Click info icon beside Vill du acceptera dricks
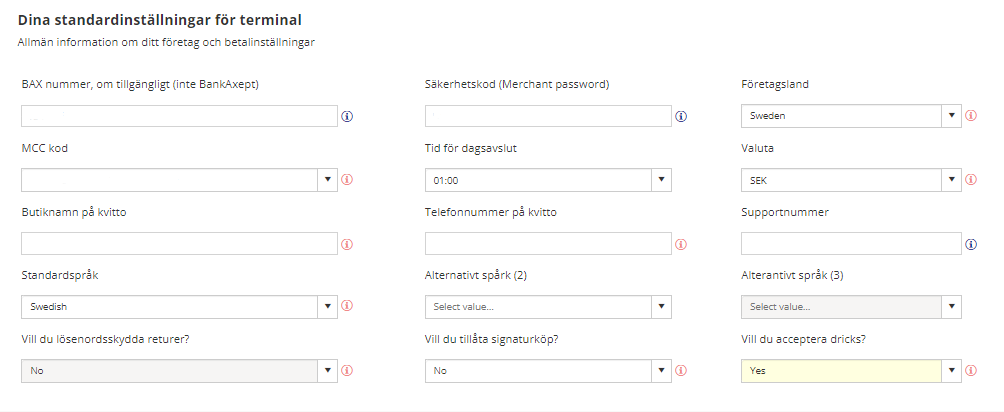Screen dimensions: 1004x412 (971, 370)
